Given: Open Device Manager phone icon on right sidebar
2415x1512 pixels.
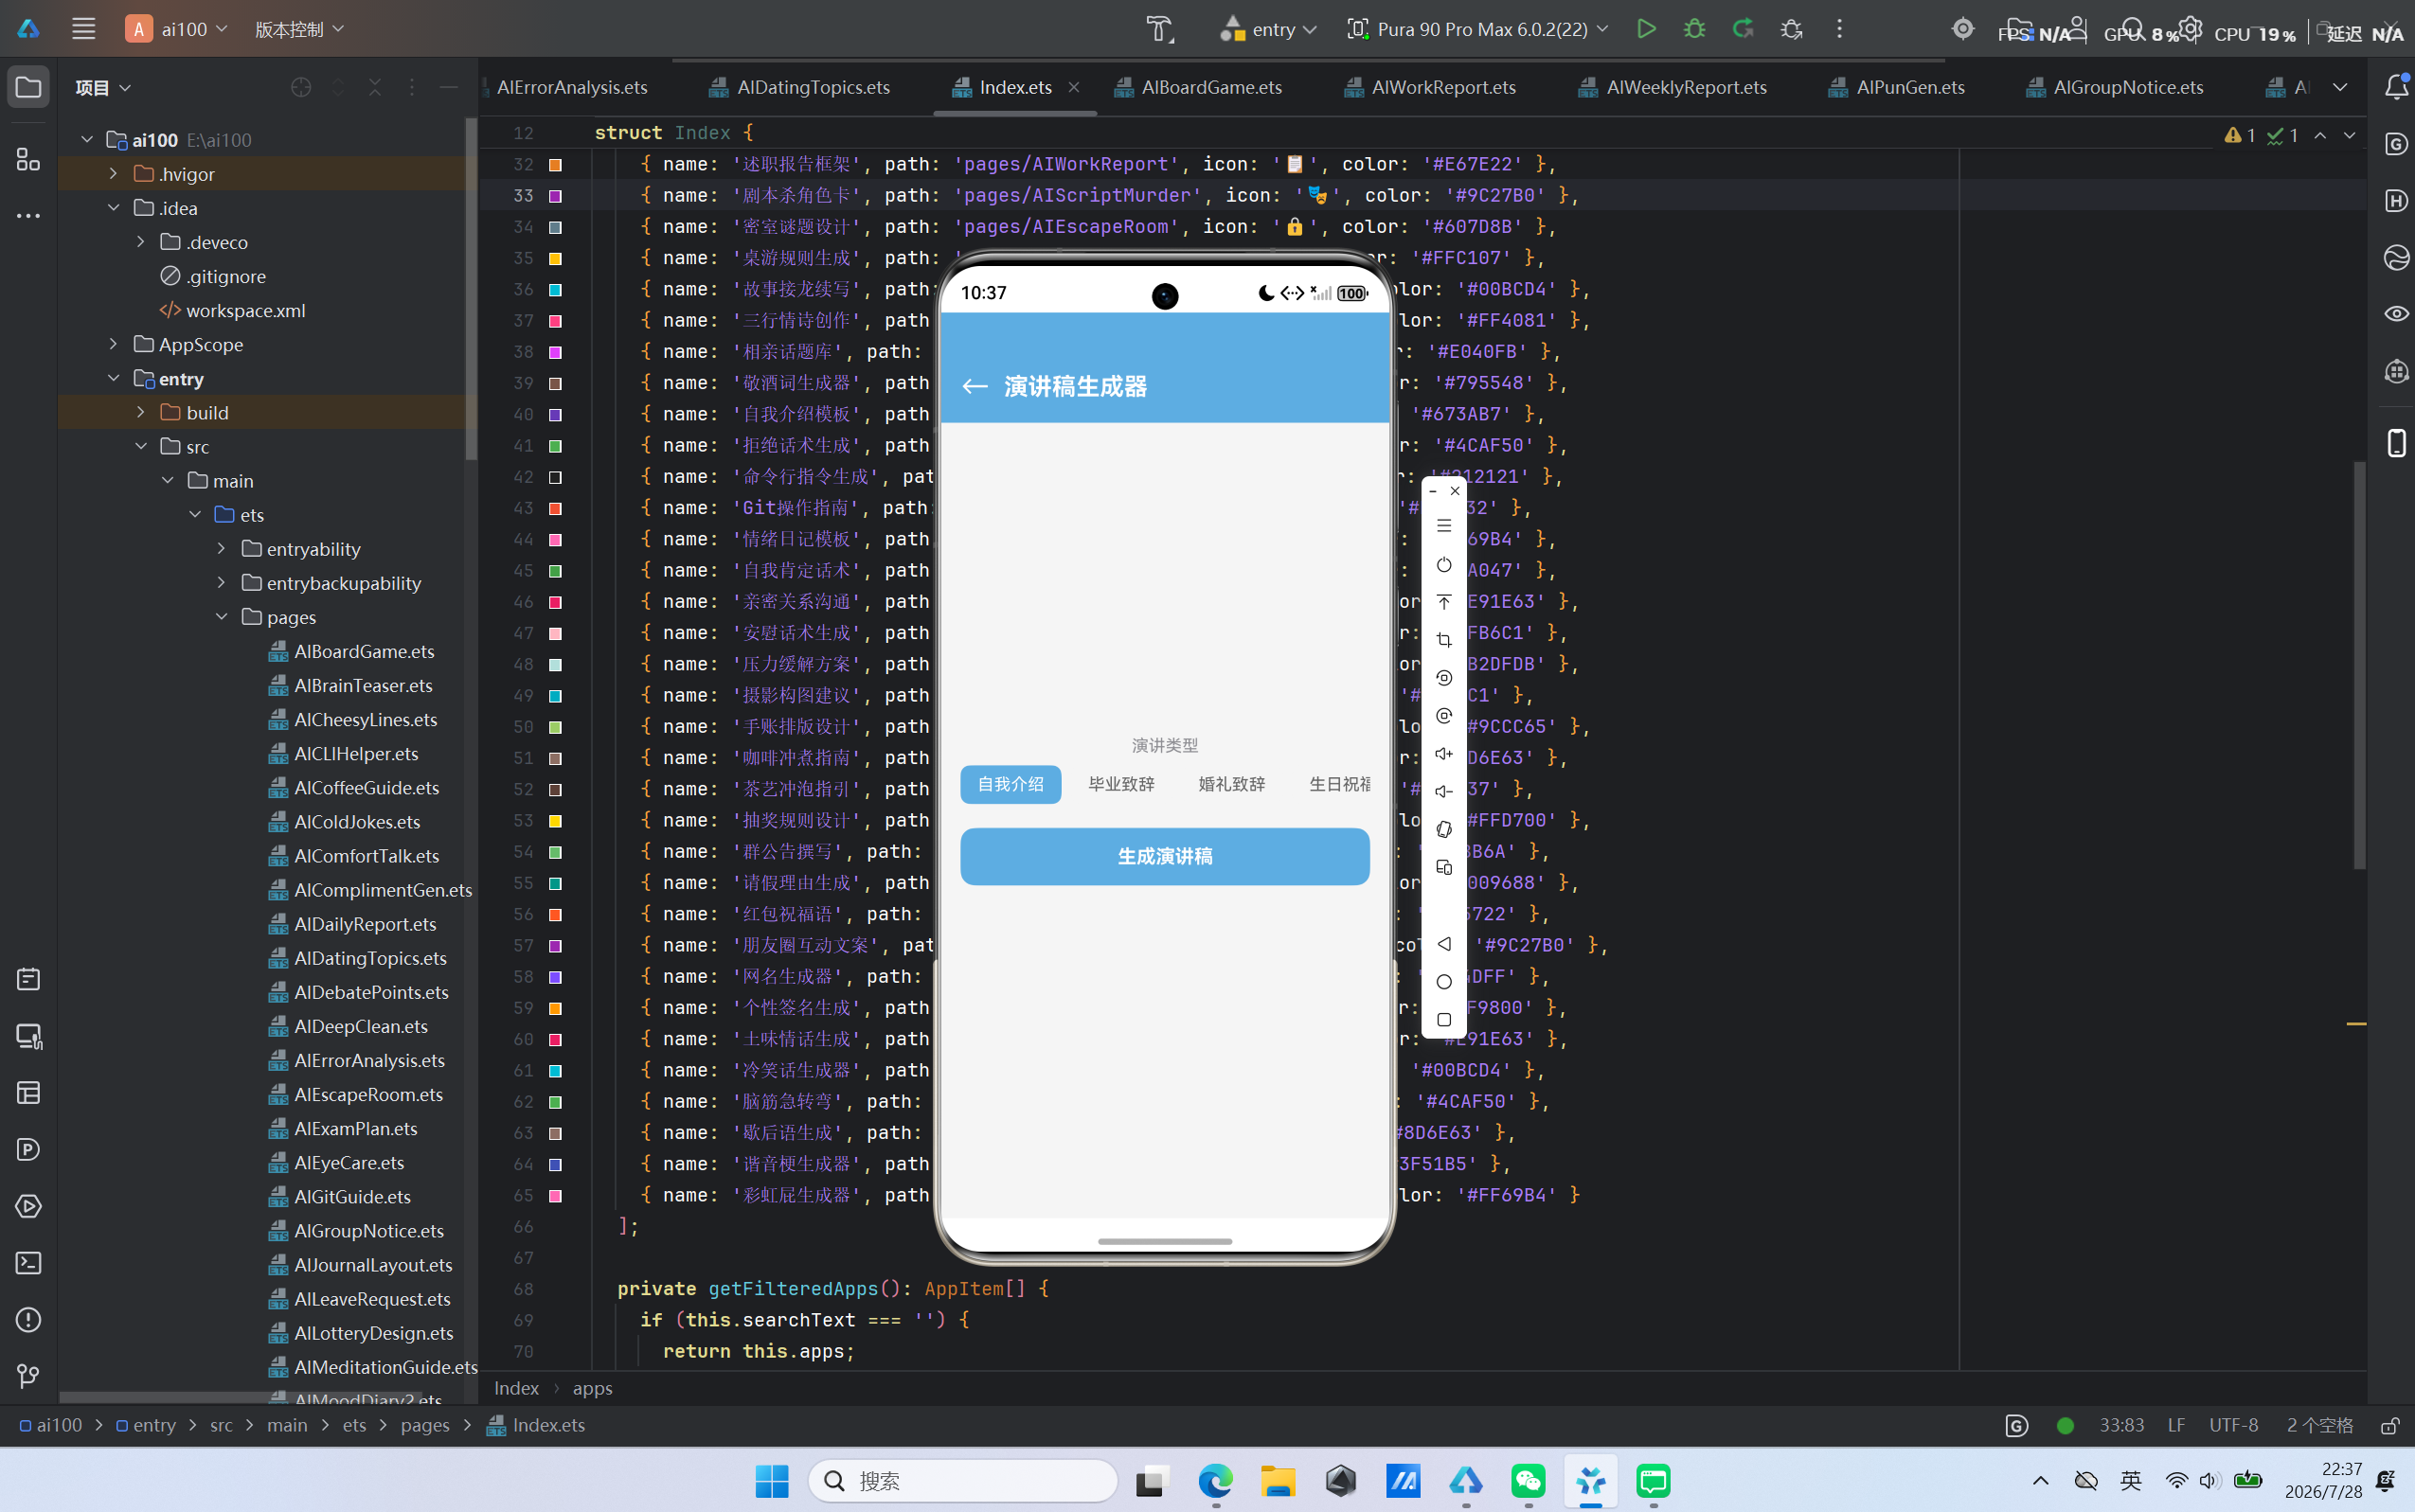Looking at the screenshot, I should (2397, 442).
